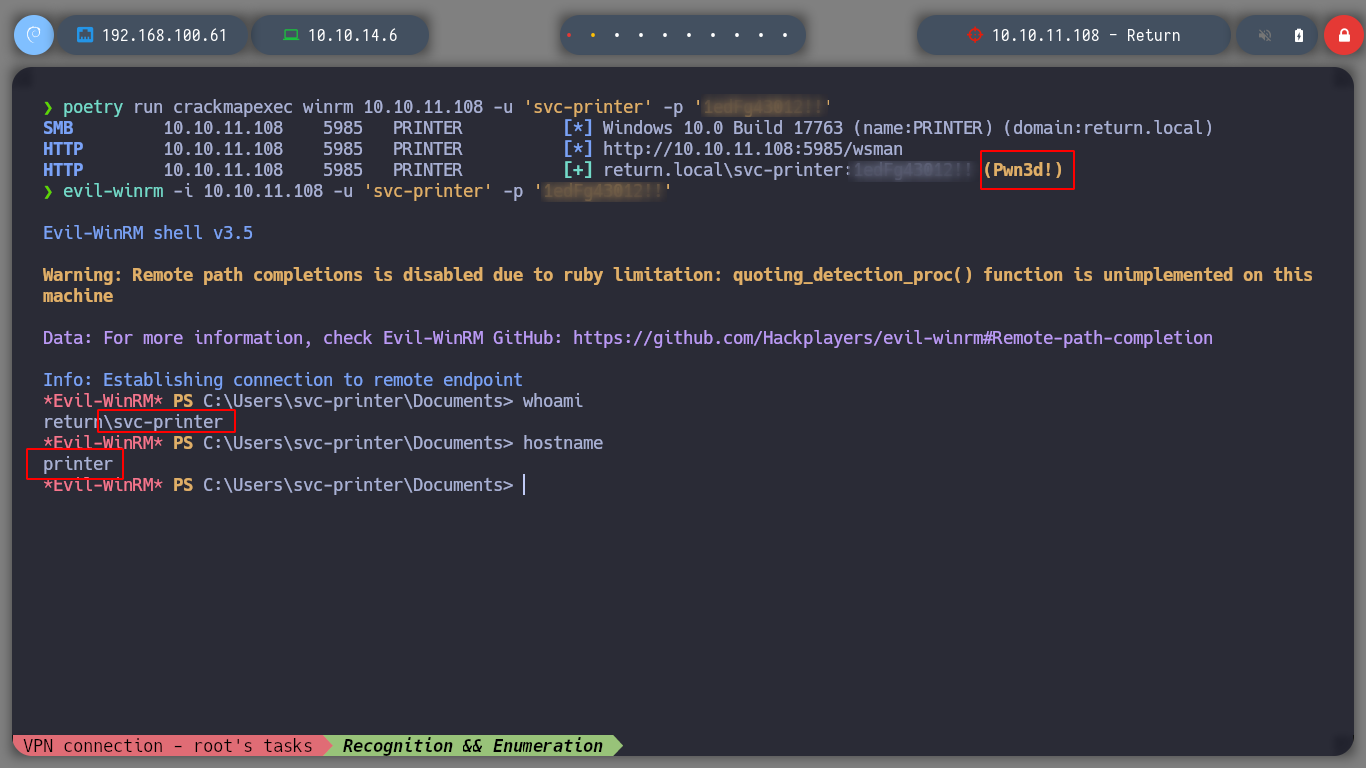Click the red crosshair target icon
Image resolution: width=1366 pixels, height=768 pixels.
click(x=975, y=35)
